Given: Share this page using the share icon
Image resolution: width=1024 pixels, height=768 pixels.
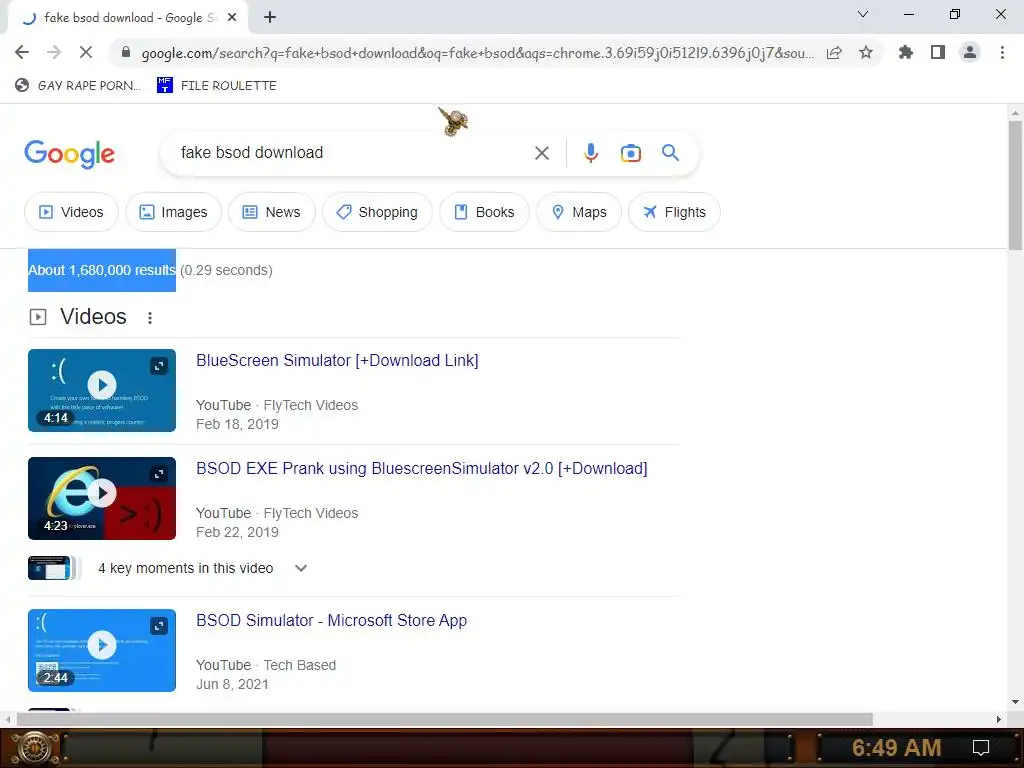Looking at the screenshot, I should (834, 52).
